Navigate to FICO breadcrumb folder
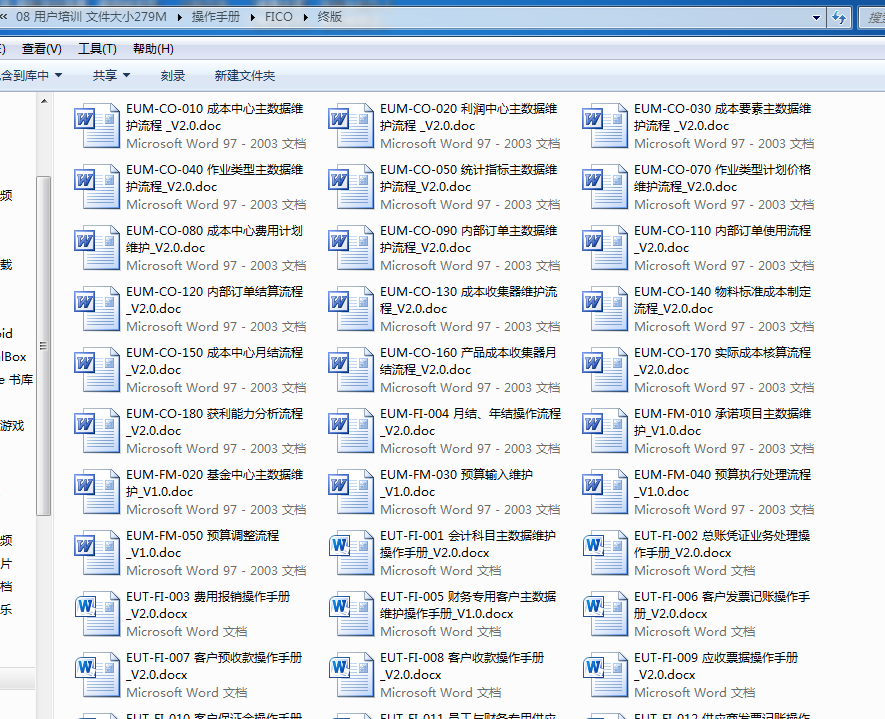This screenshot has width=885, height=719. click(x=279, y=17)
